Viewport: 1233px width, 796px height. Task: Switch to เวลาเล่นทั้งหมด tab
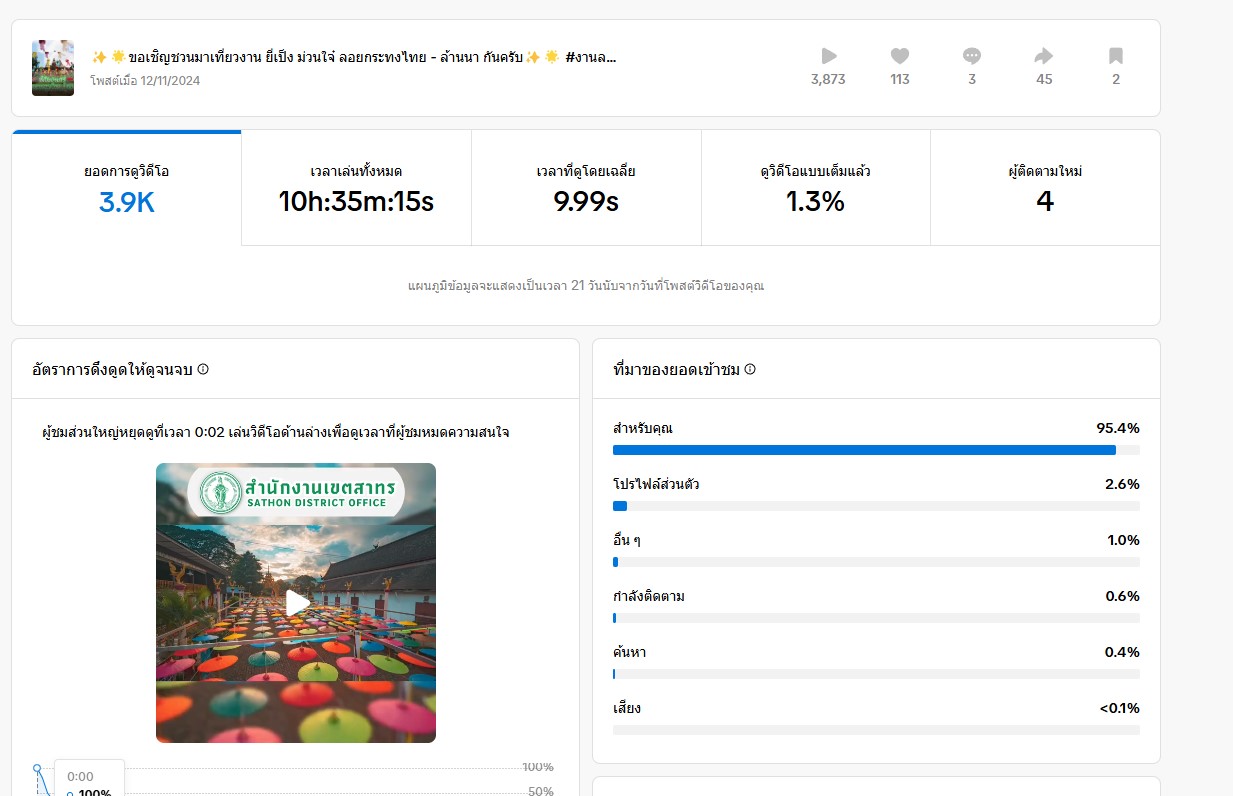[356, 188]
